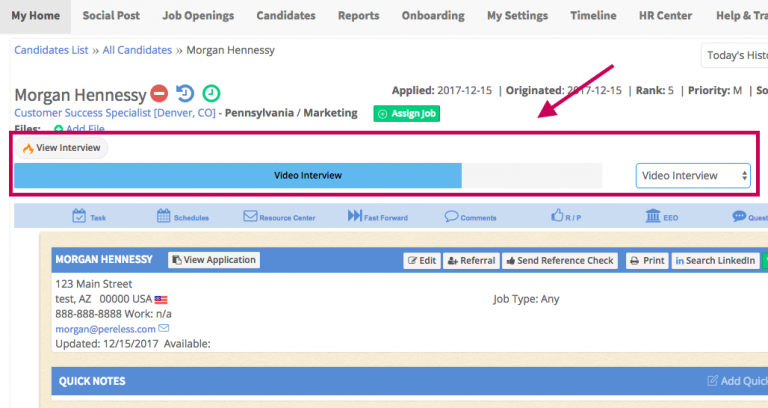Click the blue Video Interview progress bar
Screen dimensions: 768x408
pos(238,175)
